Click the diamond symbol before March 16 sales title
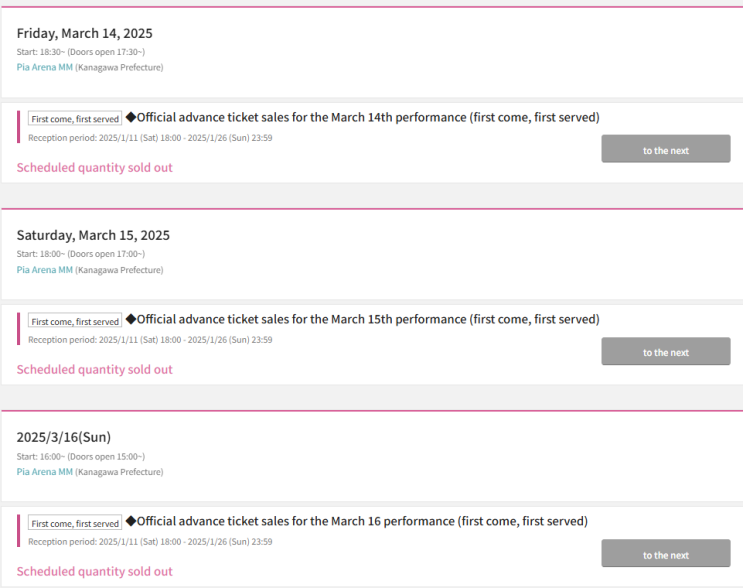This screenshot has width=743, height=588. coord(130,521)
